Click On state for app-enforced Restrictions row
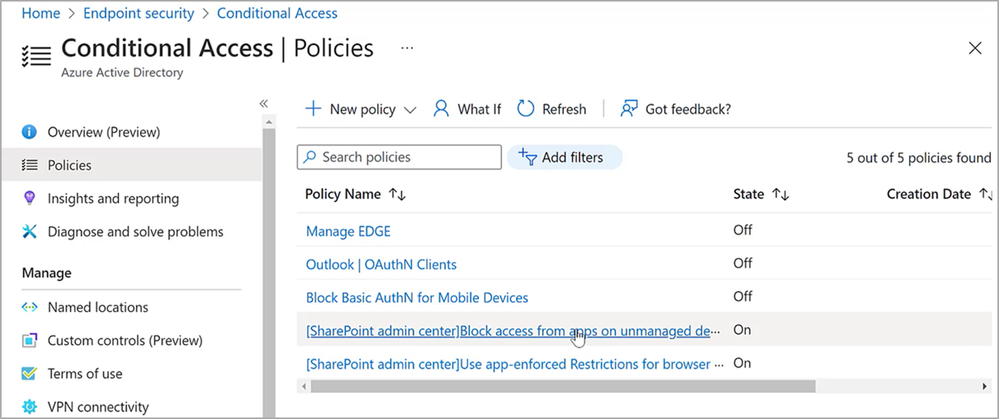Screen dimensions: 999x419 point(742,363)
